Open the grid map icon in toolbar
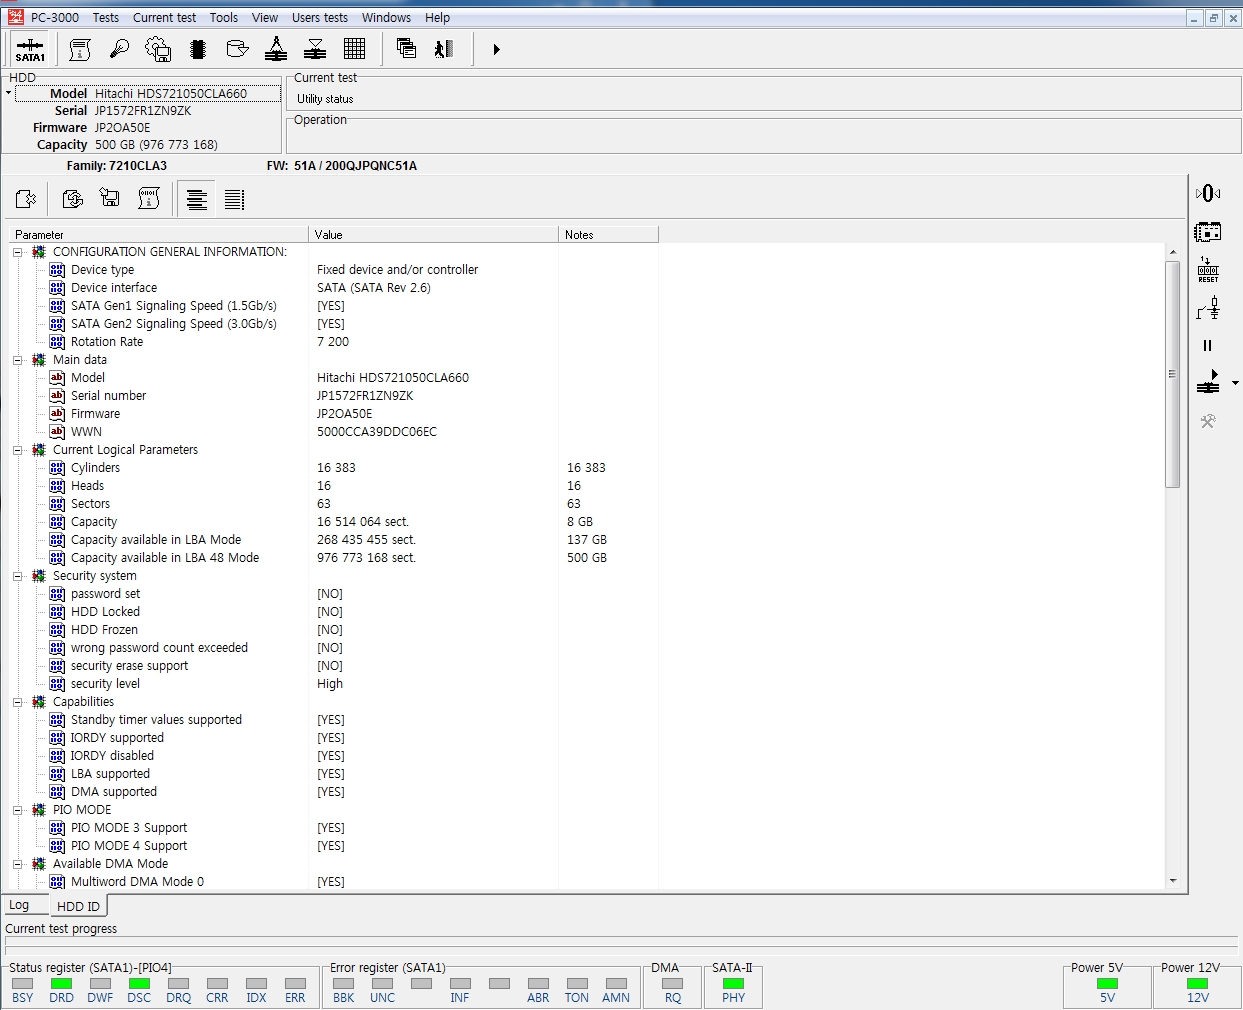The width and height of the screenshot is (1243, 1010). point(354,49)
